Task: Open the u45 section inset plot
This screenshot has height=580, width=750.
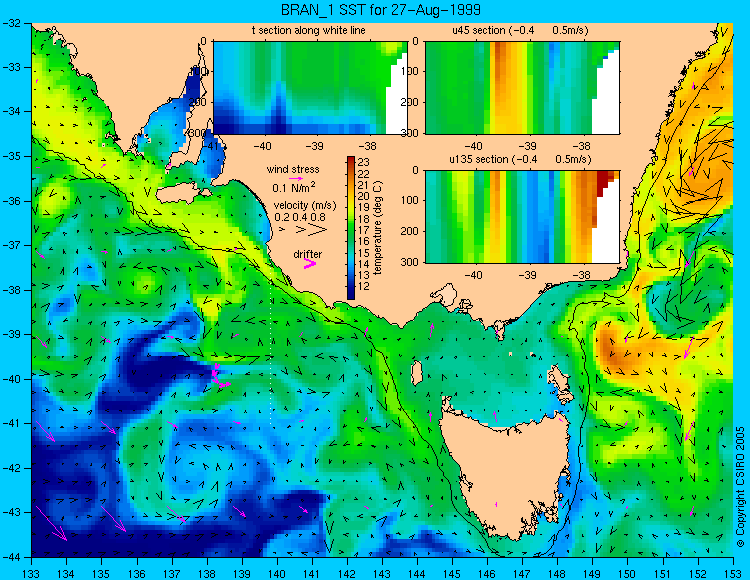Action: (x=522, y=88)
